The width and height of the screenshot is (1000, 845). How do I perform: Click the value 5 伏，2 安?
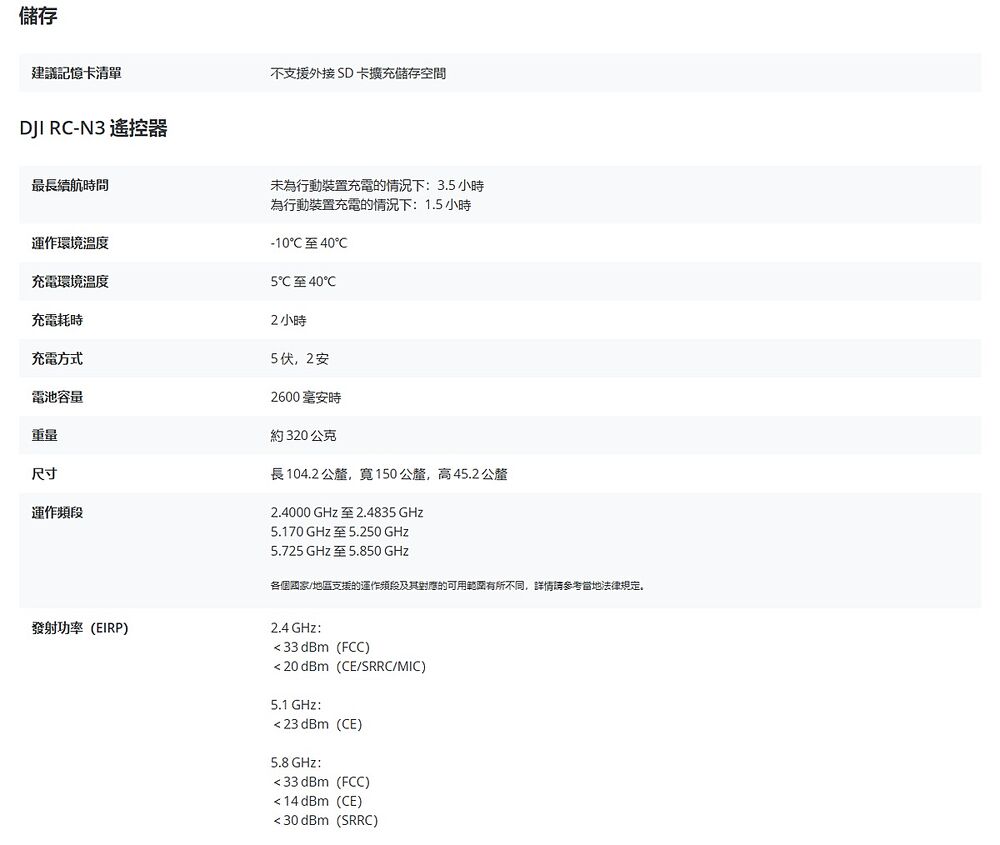point(300,358)
